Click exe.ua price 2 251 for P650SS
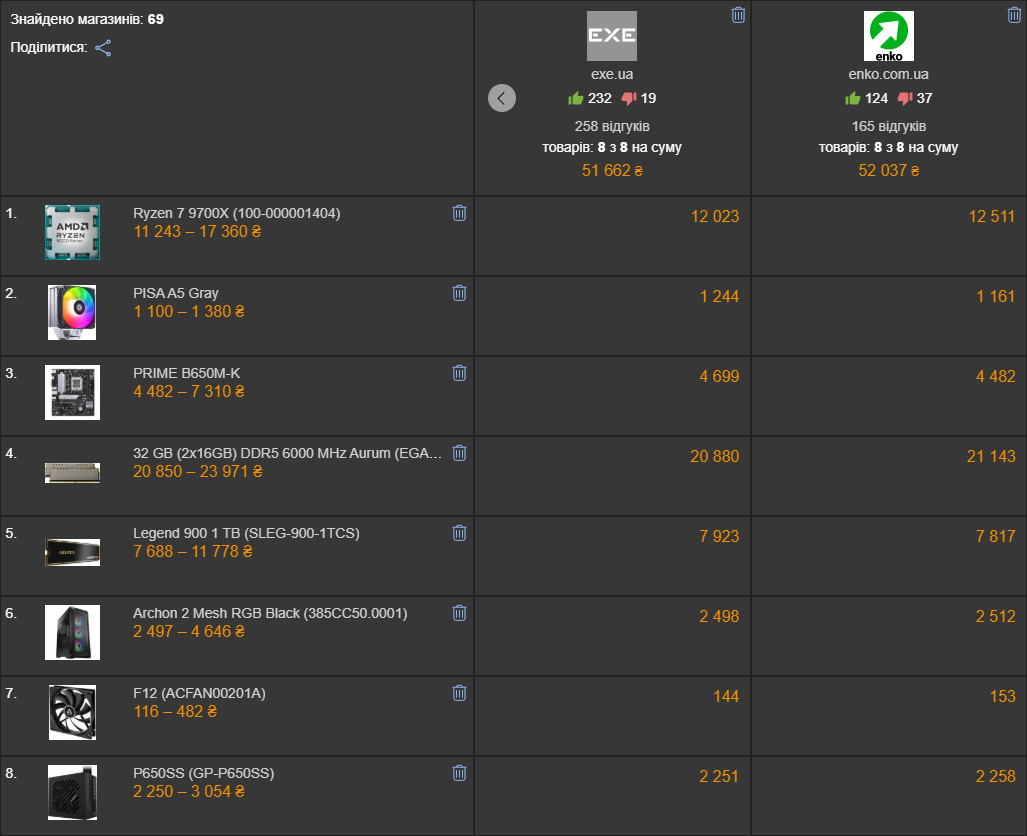 [x=719, y=776]
